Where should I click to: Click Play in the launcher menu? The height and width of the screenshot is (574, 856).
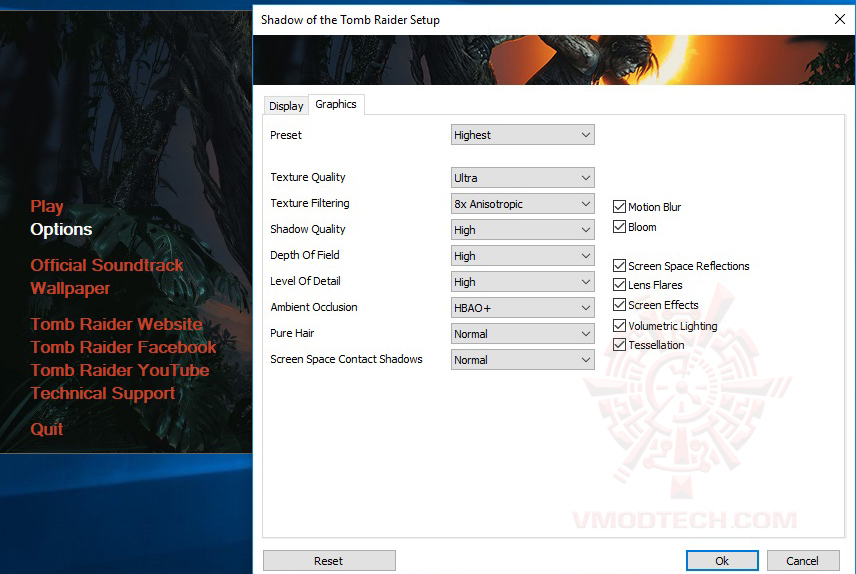tap(47, 206)
